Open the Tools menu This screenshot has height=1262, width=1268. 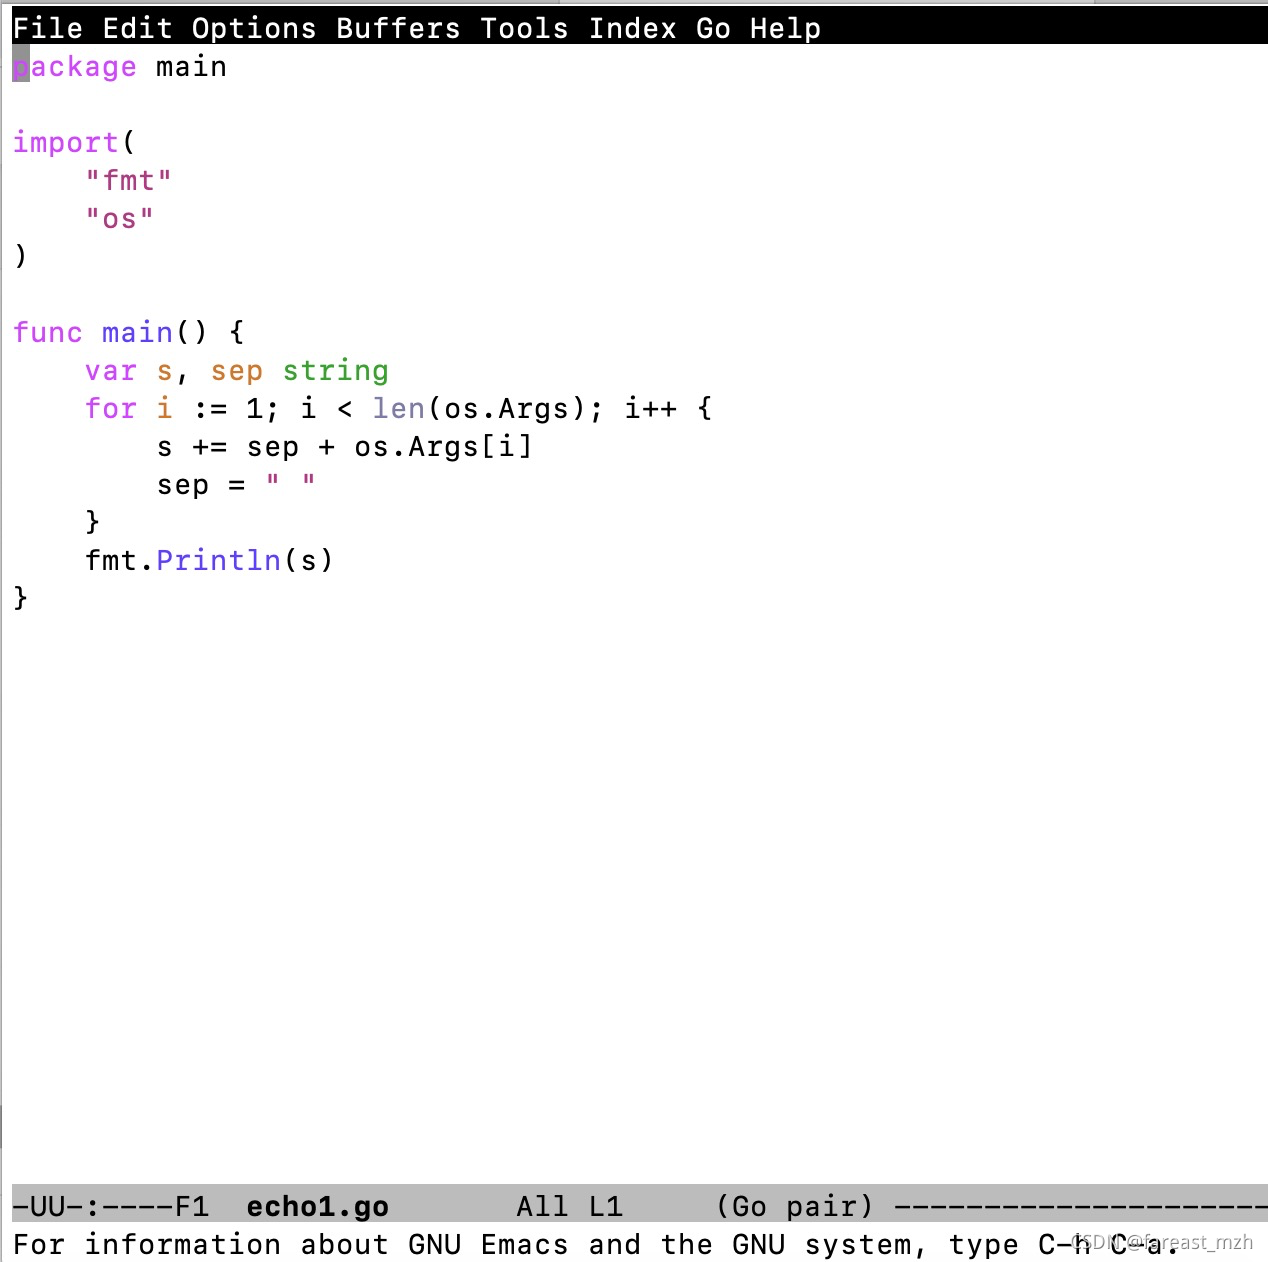pos(523,27)
